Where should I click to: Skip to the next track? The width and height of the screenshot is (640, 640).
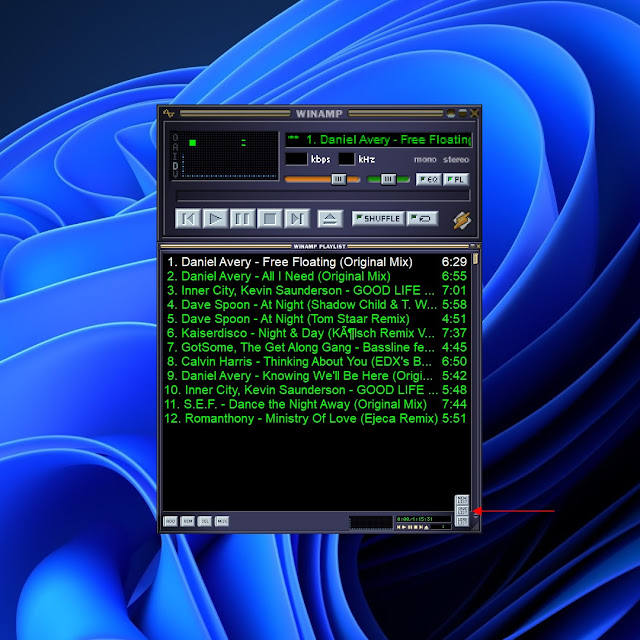click(297, 219)
